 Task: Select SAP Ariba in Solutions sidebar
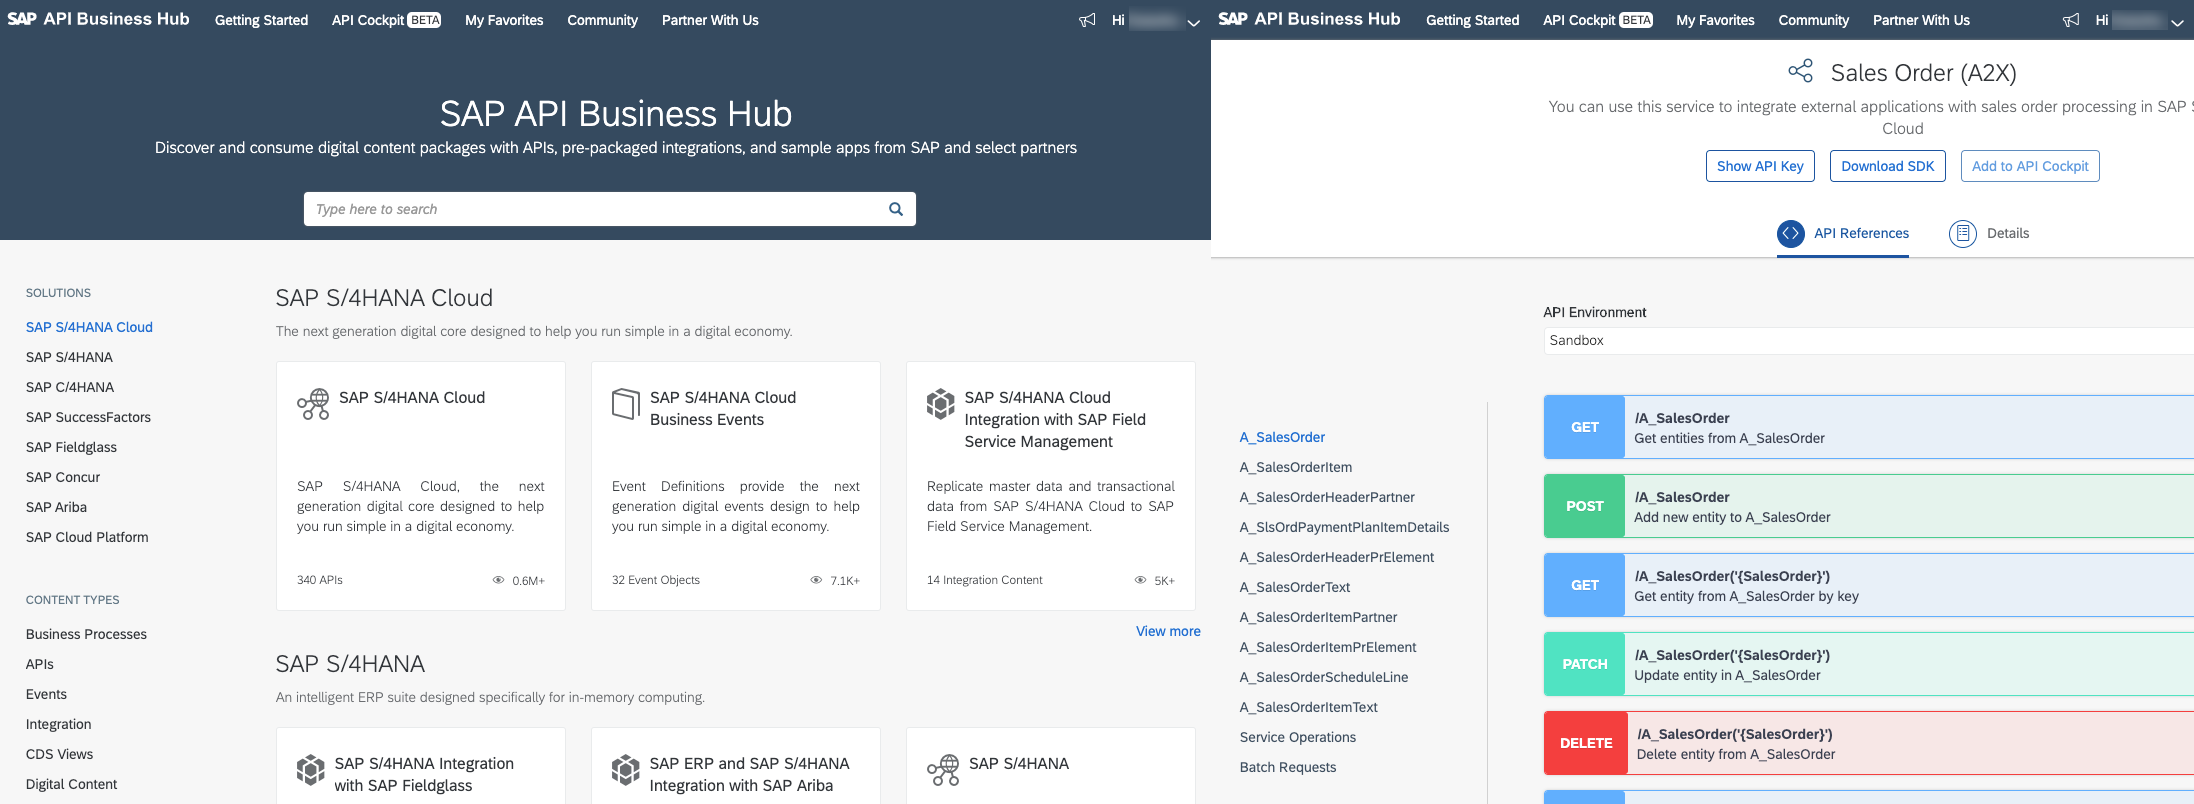[x=56, y=507]
